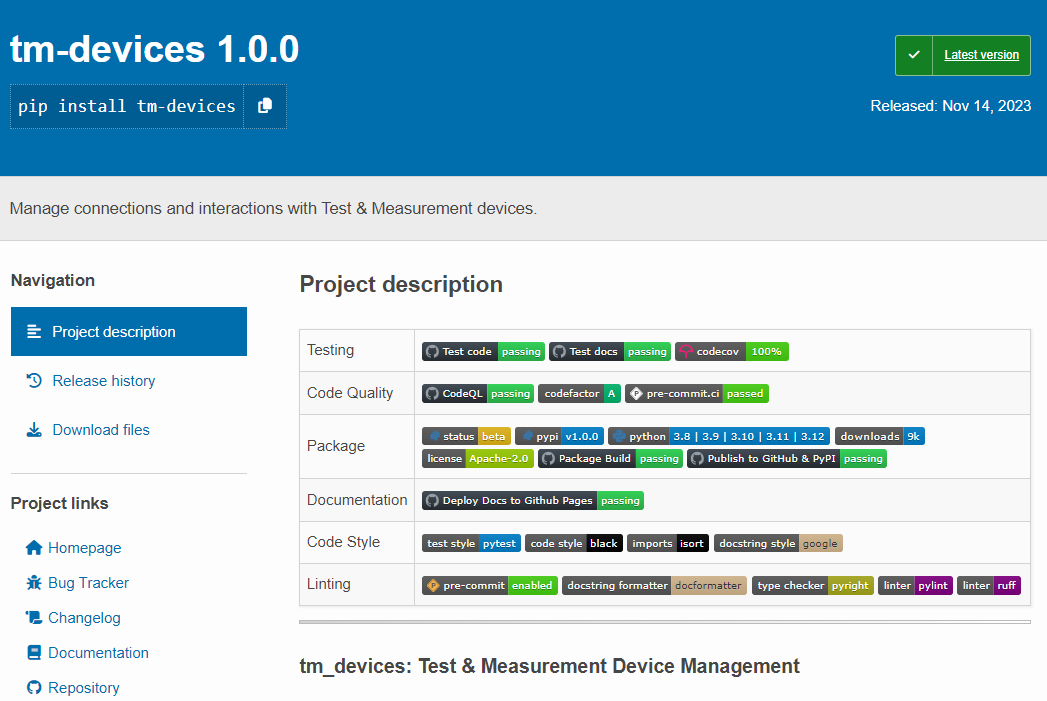Click the tm-devices 1.0.0 page title
Screen dimensions: 1047x701
tap(154, 49)
